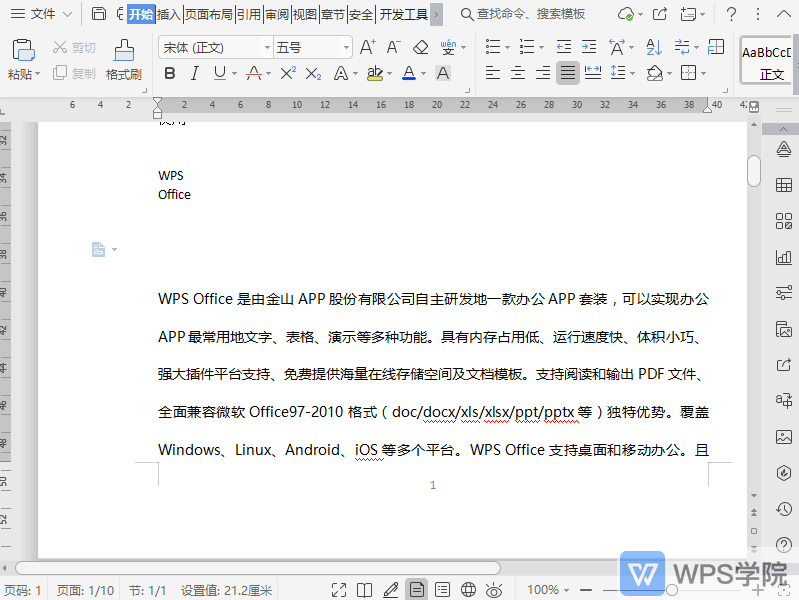Apply italic formatting
Image resolution: width=799 pixels, height=600 pixels.
point(194,73)
